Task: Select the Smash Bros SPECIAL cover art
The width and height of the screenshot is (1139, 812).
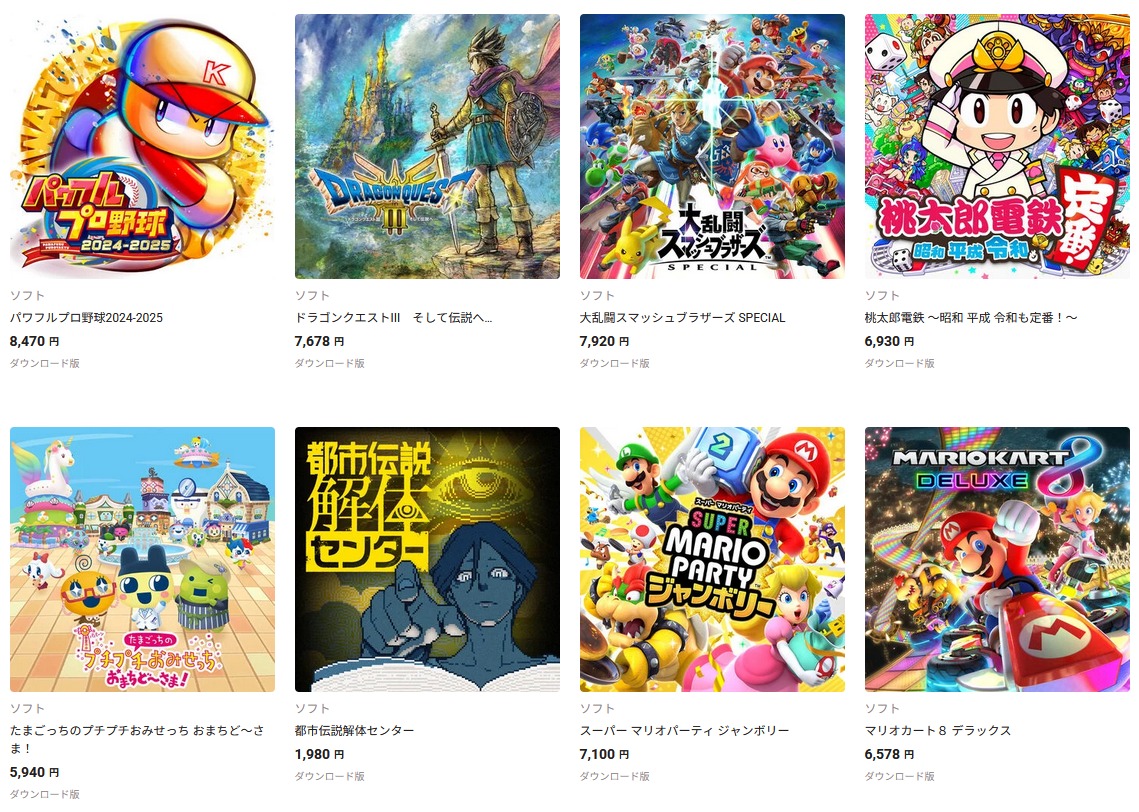Action: 712,146
